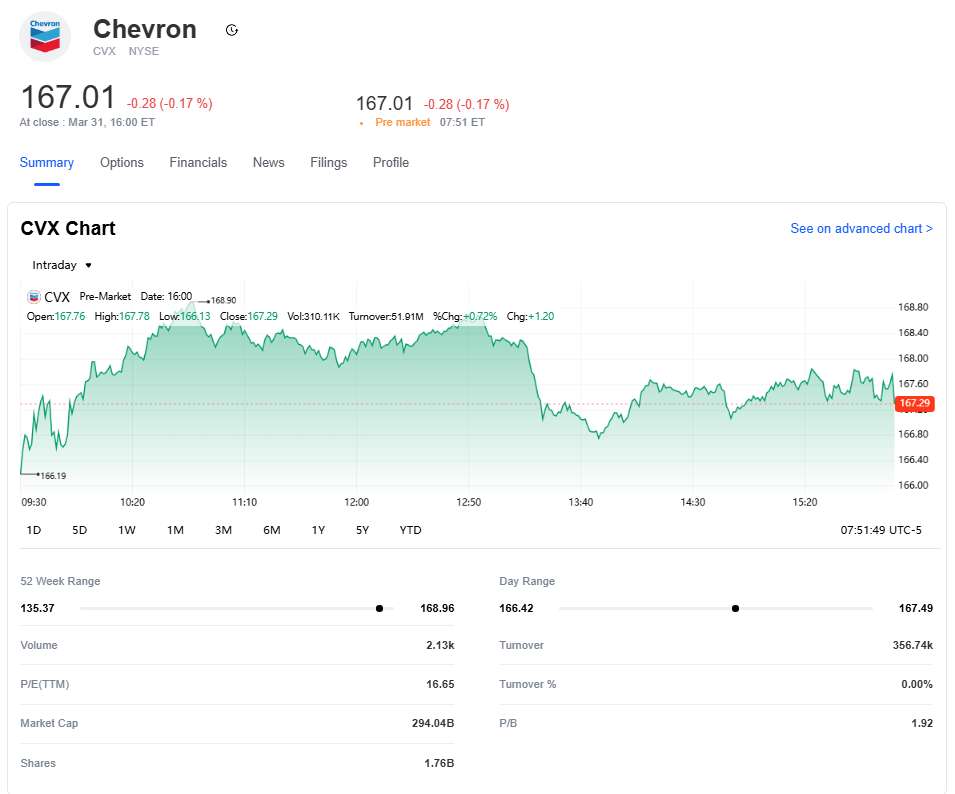Select the YTD chart range
Image resolution: width=955 pixels, height=794 pixels.
click(x=410, y=530)
